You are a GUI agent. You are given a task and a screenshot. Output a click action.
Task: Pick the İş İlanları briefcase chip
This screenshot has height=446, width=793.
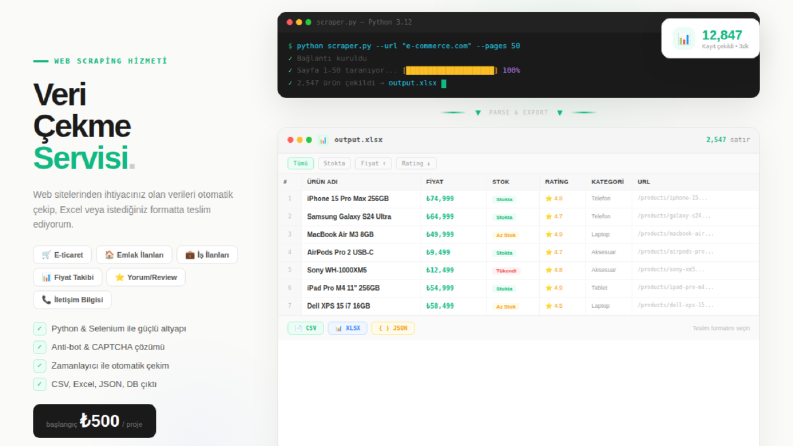tap(207, 255)
